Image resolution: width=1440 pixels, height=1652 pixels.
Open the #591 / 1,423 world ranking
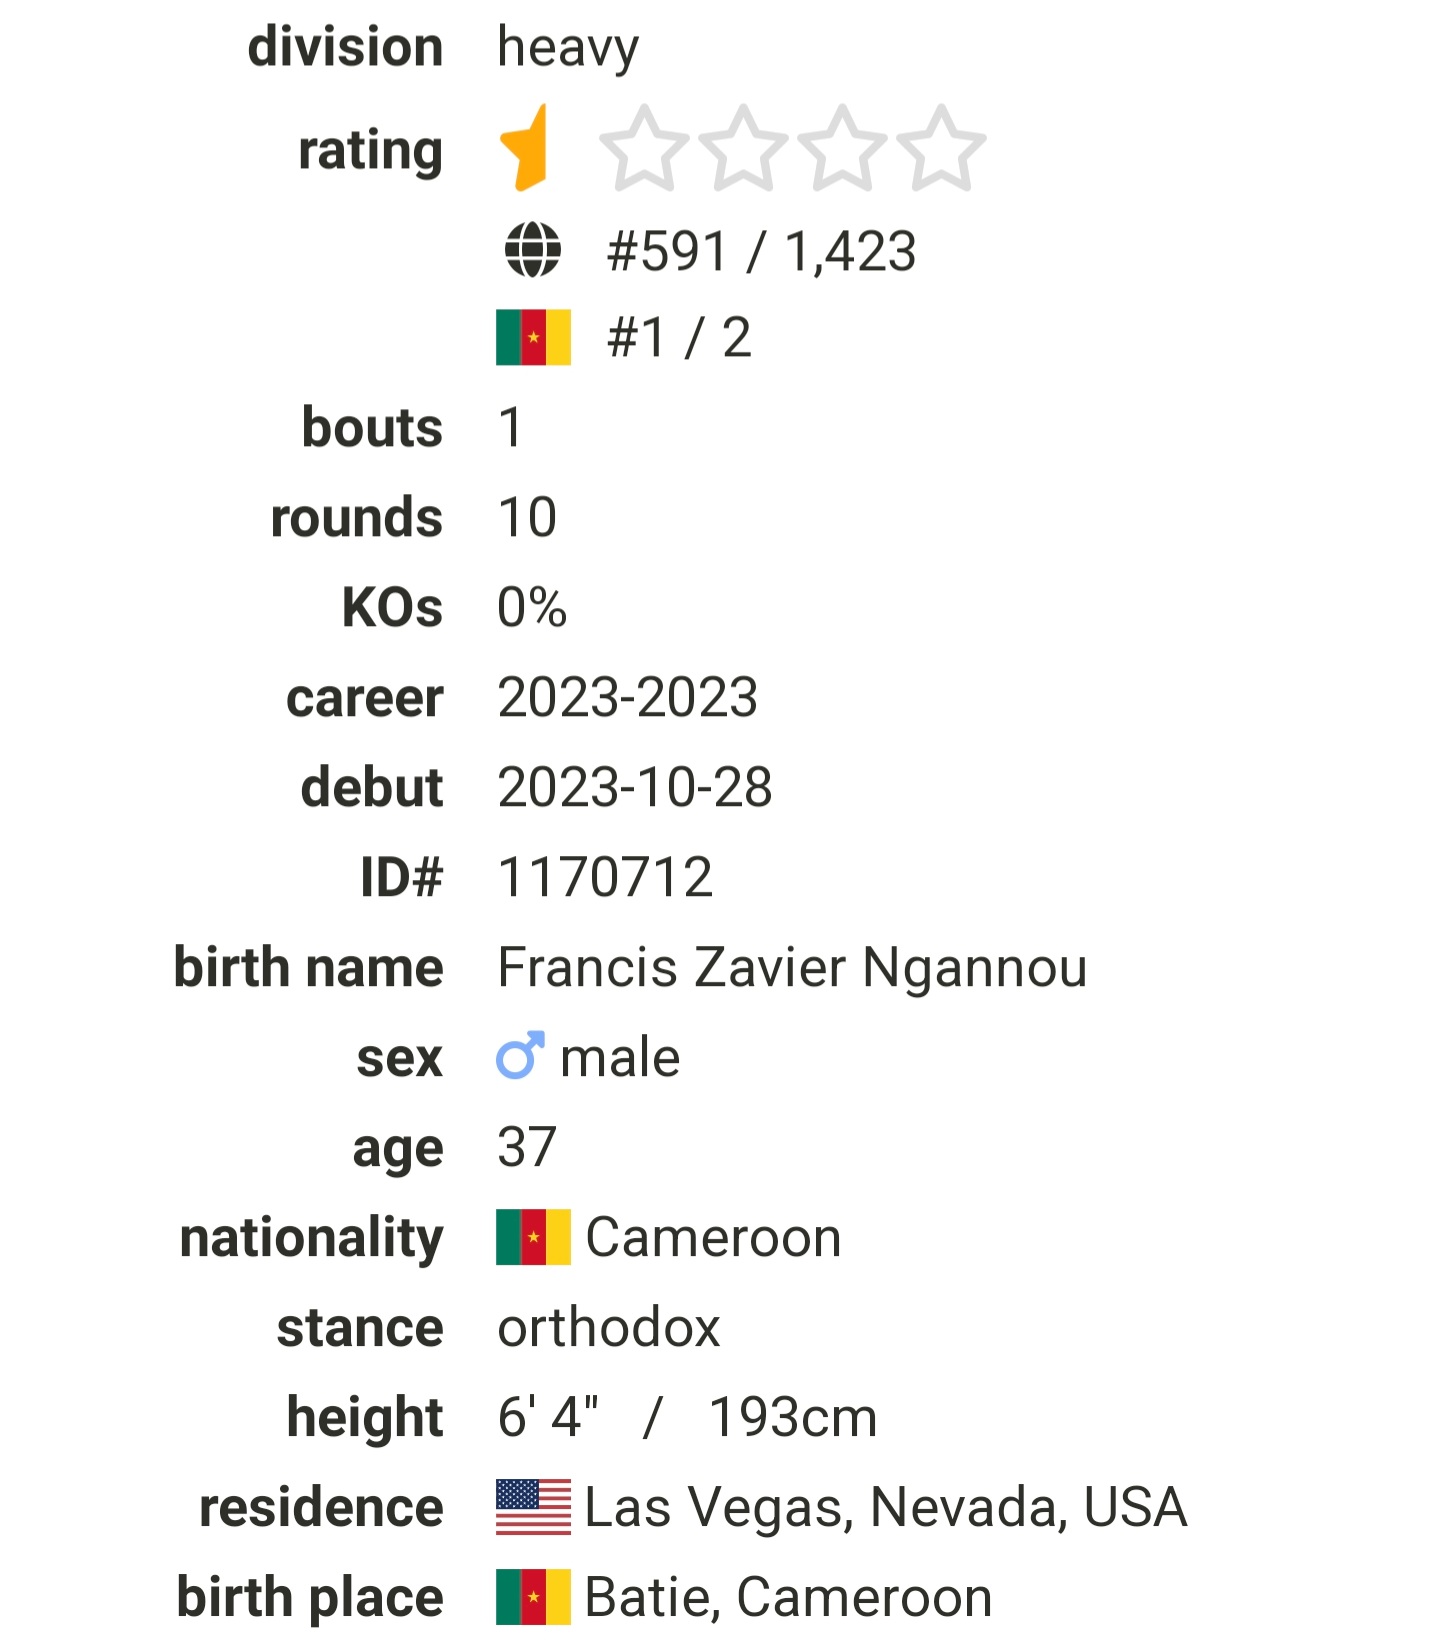[x=761, y=251]
